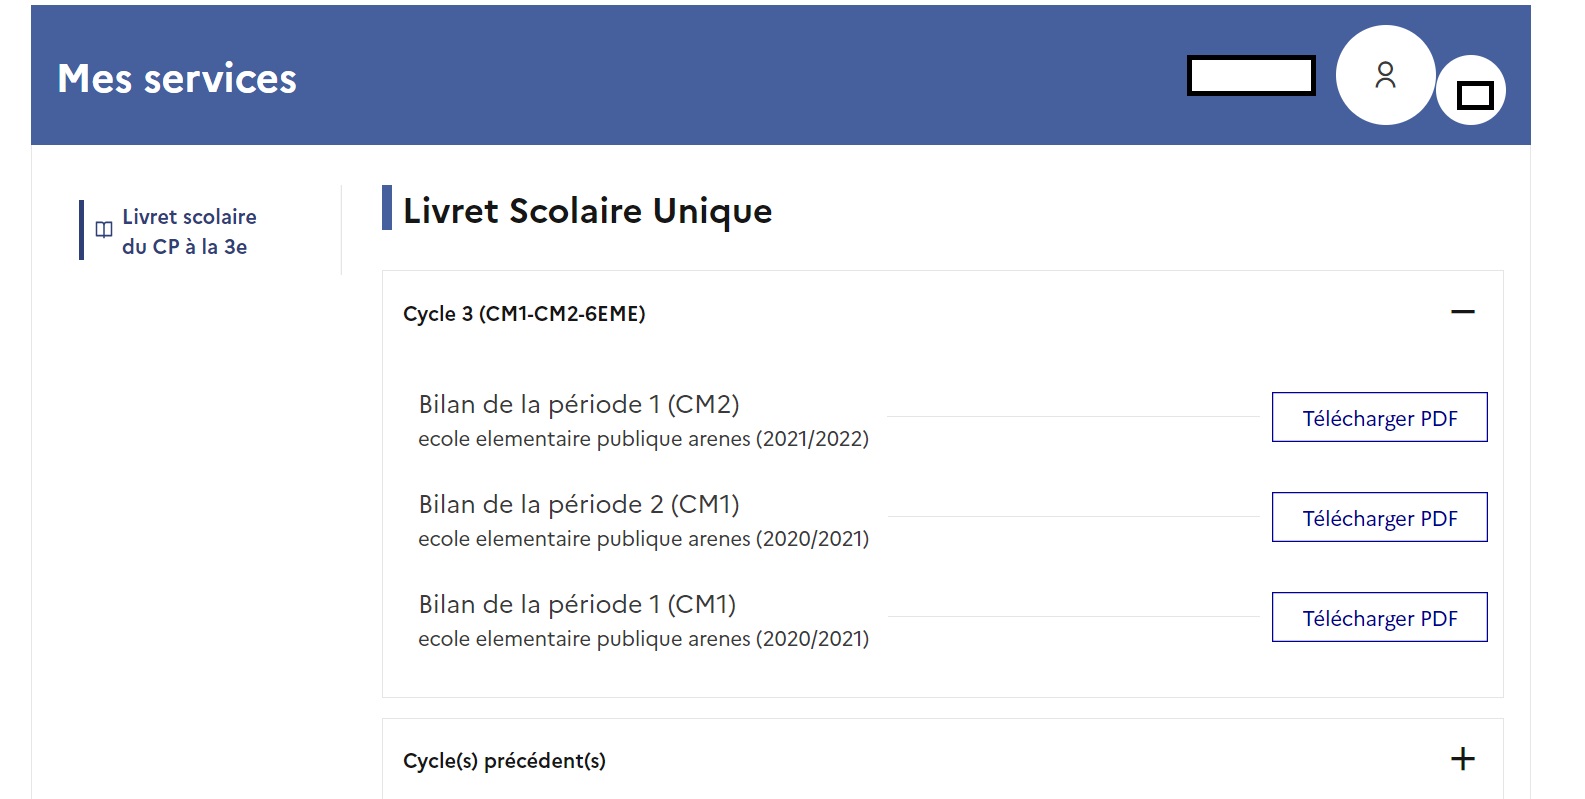Click the redacted username box in header
1585x799 pixels.
[x=1251, y=76]
